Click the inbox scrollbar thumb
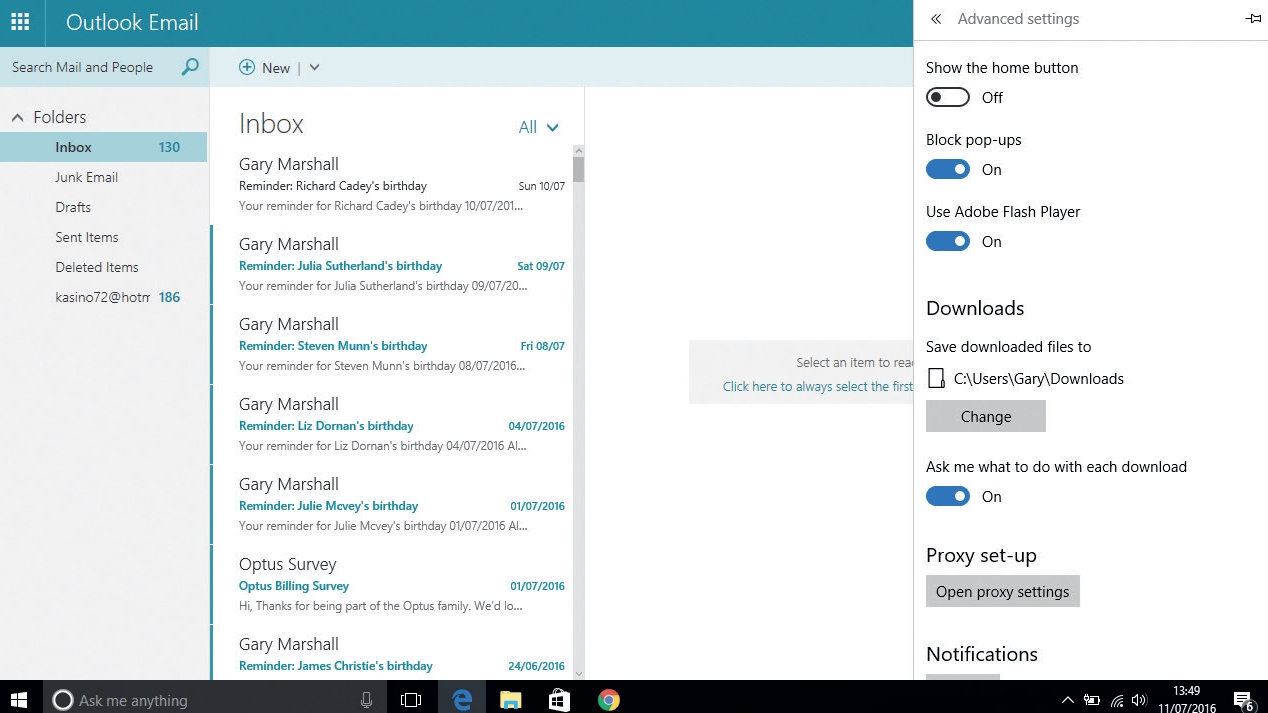Viewport: 1268px width, 713px height. click(578, 169)
